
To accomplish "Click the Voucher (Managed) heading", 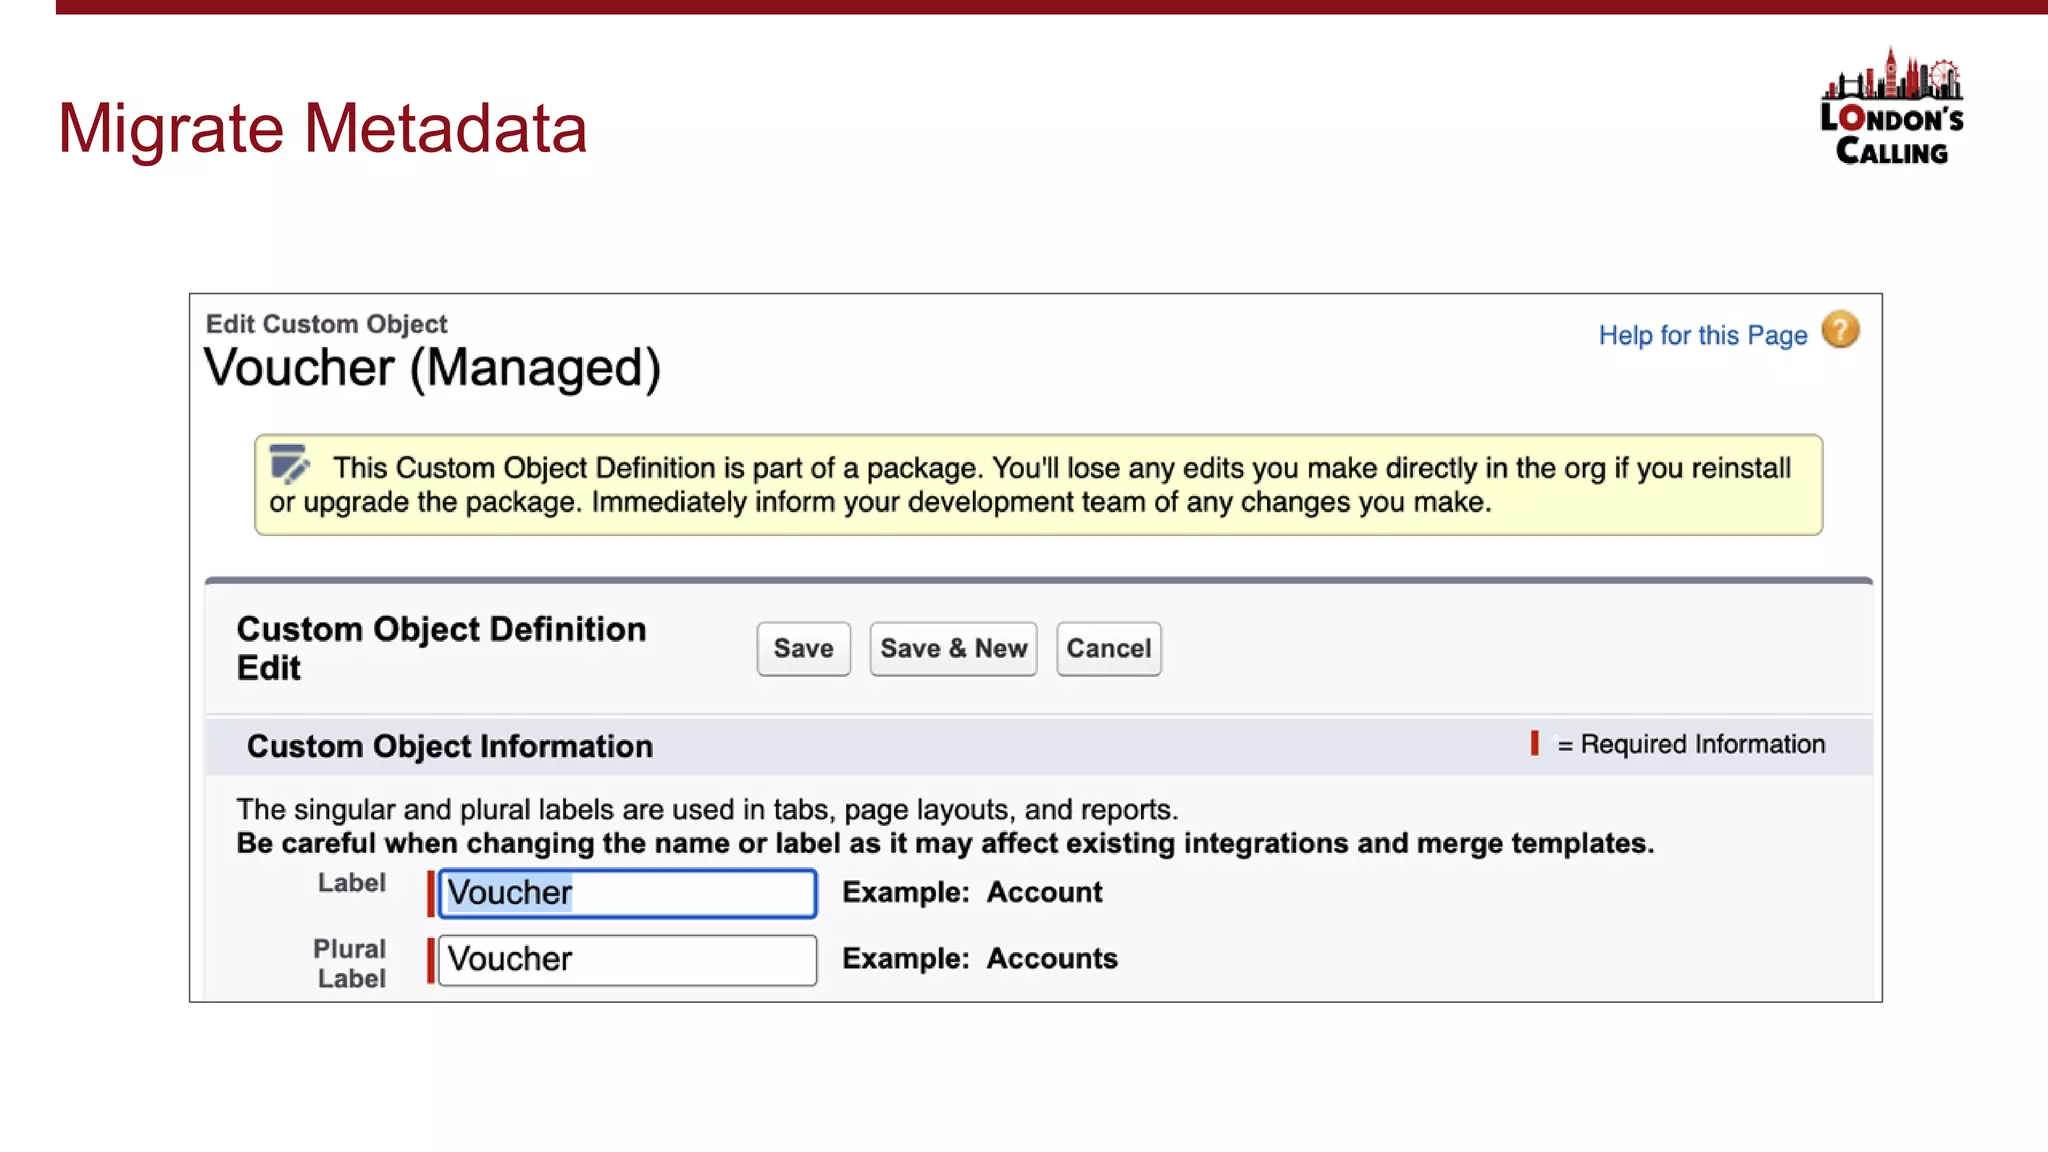I will point(432,367).
